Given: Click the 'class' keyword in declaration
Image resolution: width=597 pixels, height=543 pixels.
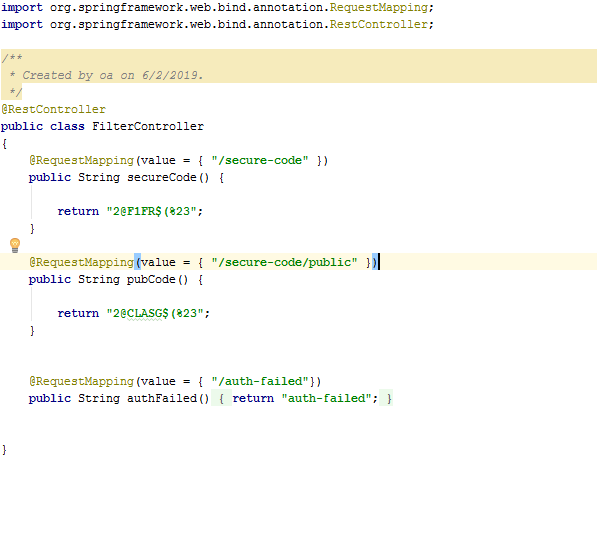Looking at the screenshot, I should point(67,126).
